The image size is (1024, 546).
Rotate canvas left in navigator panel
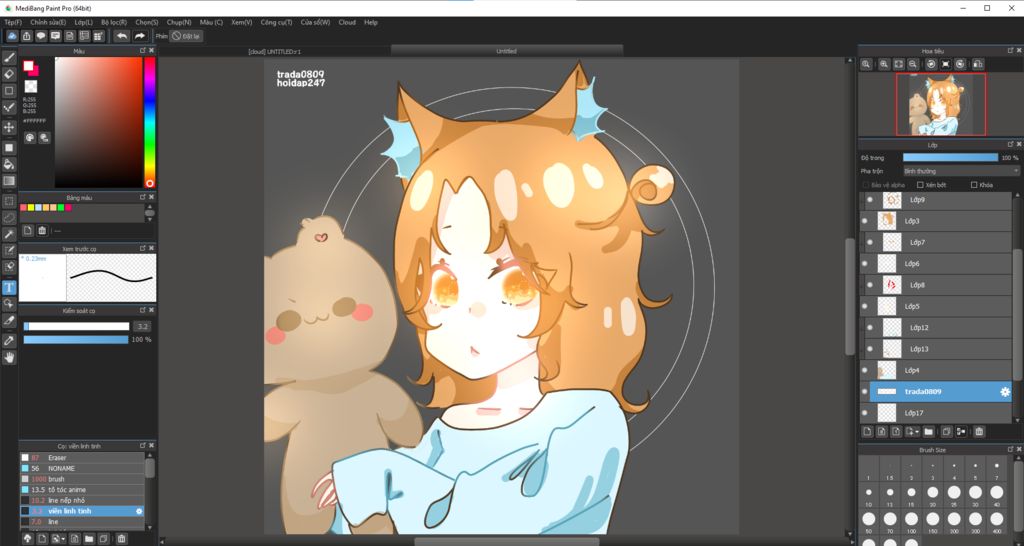pos(931,64)
